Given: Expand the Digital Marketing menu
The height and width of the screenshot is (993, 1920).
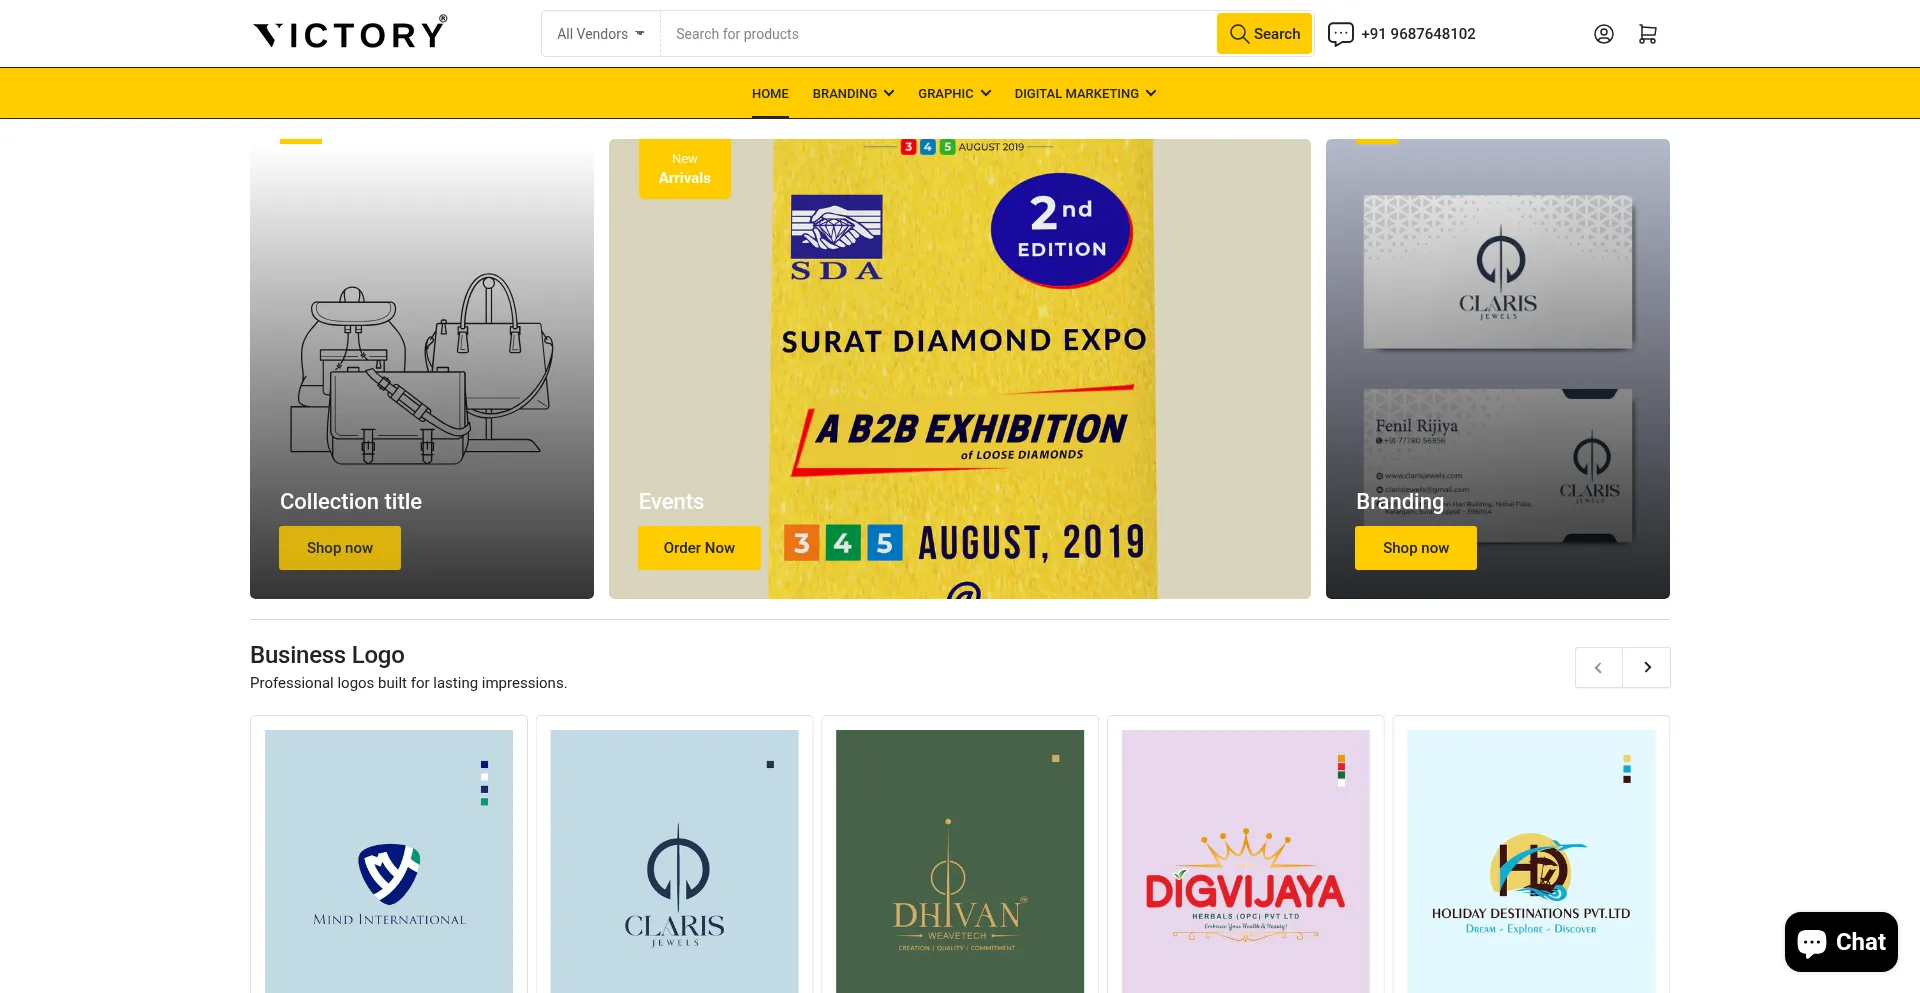Looking at the screenshot, I should (x=1085, y=93).
